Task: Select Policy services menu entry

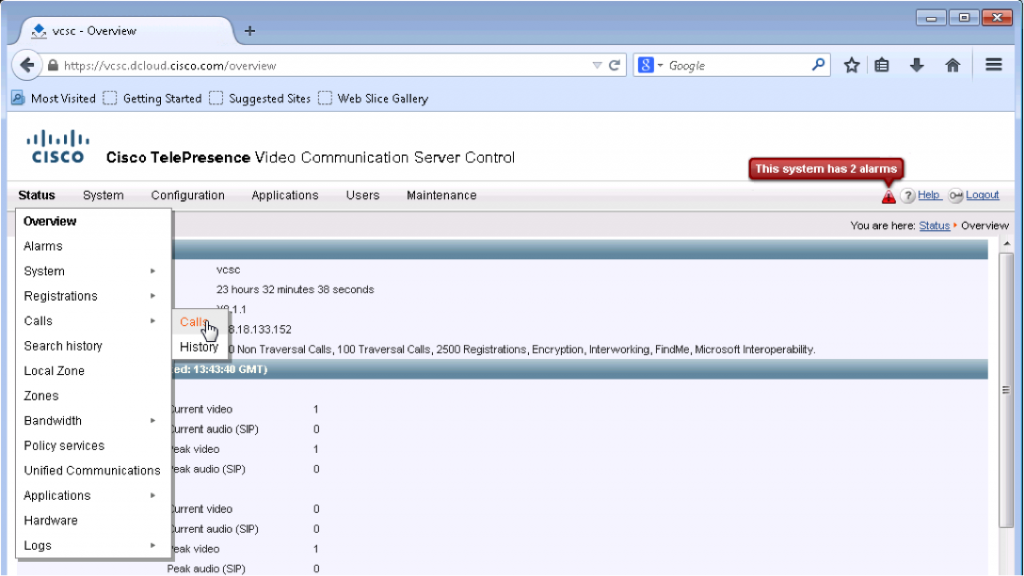Action: click(x=93, y=445)
